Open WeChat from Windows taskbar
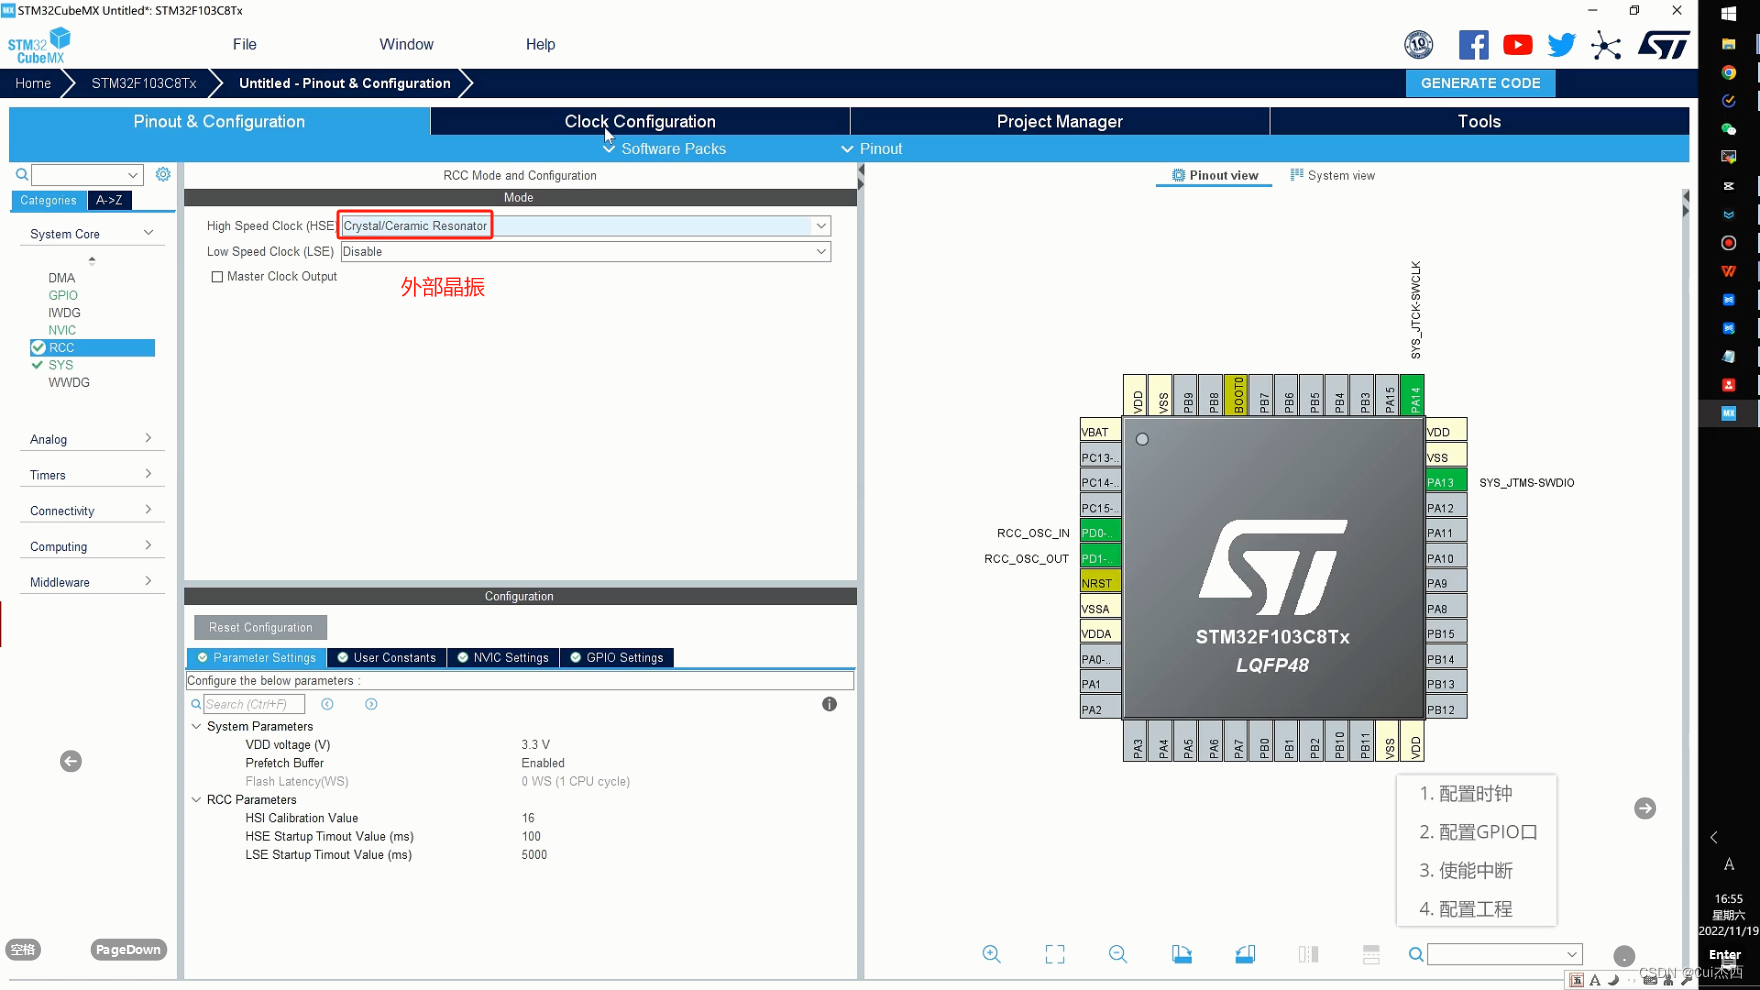Screen dimensions: 1760x990 1728,129
